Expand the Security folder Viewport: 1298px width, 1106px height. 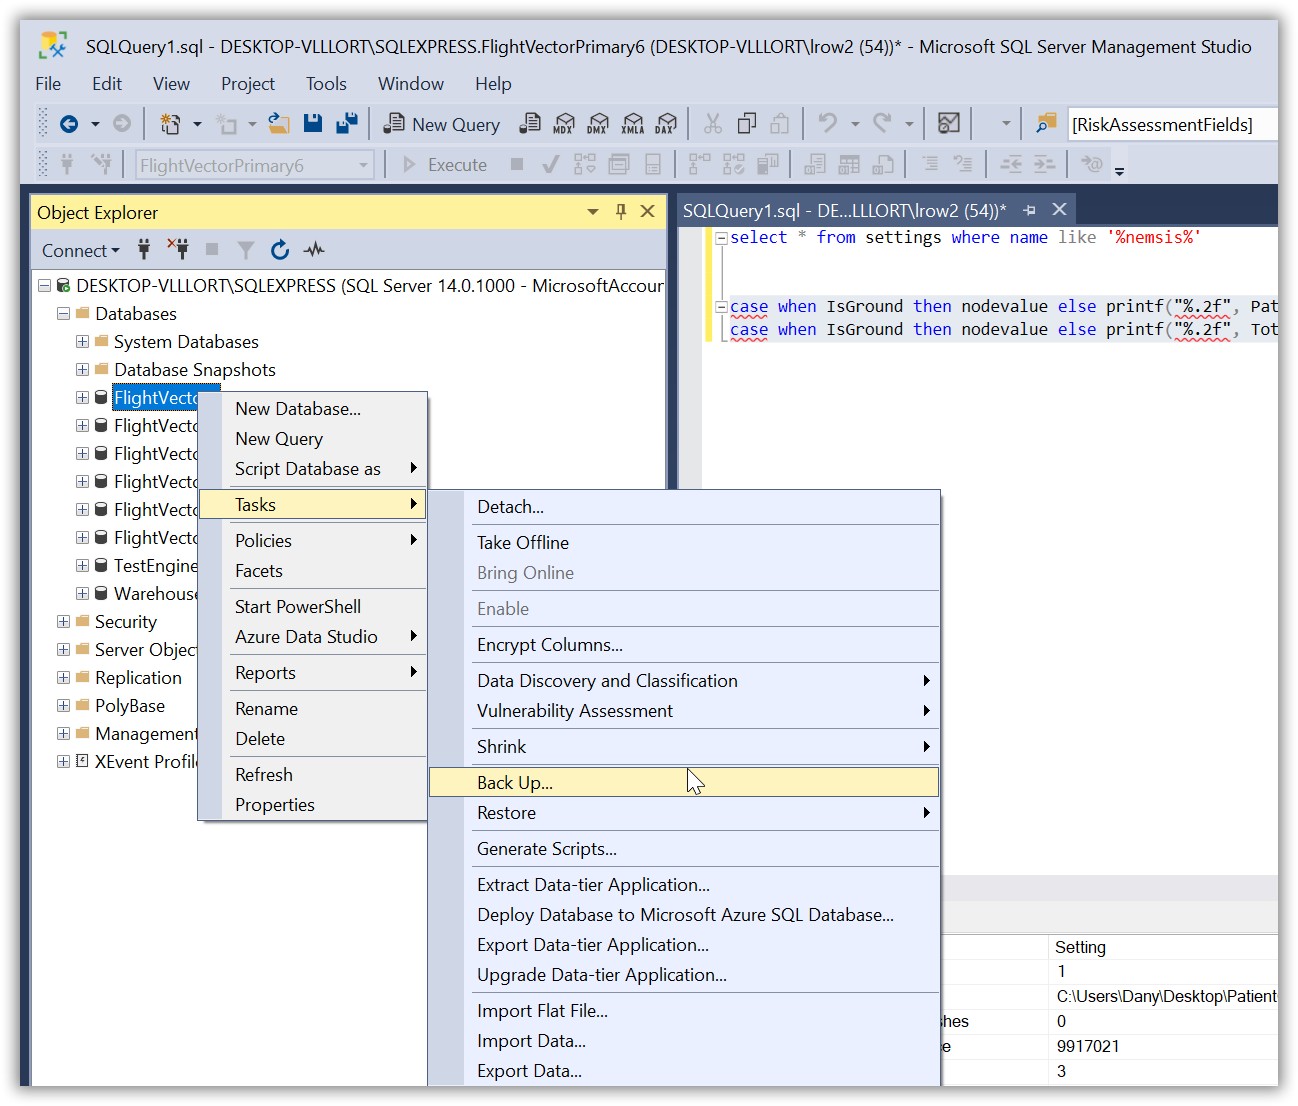click(x=64, y=621)
